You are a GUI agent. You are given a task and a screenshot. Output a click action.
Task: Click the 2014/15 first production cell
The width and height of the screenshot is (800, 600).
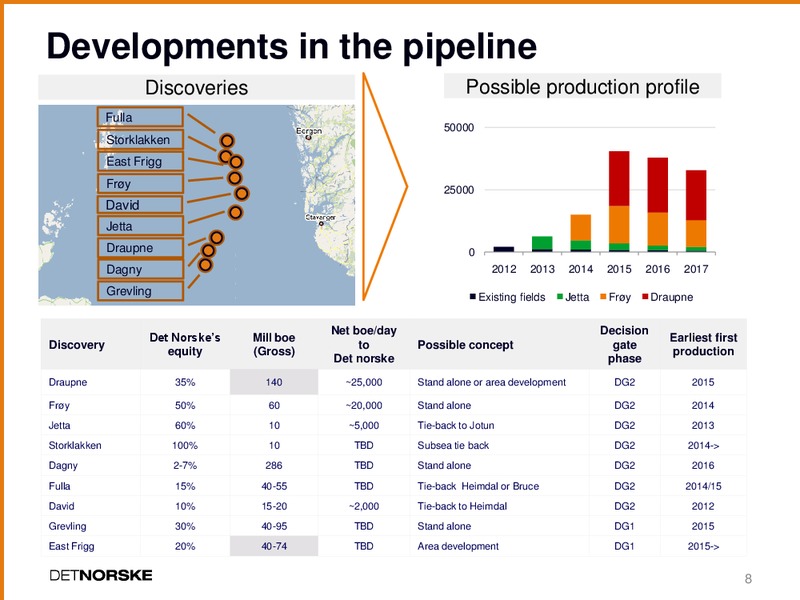tap(703, 486)
